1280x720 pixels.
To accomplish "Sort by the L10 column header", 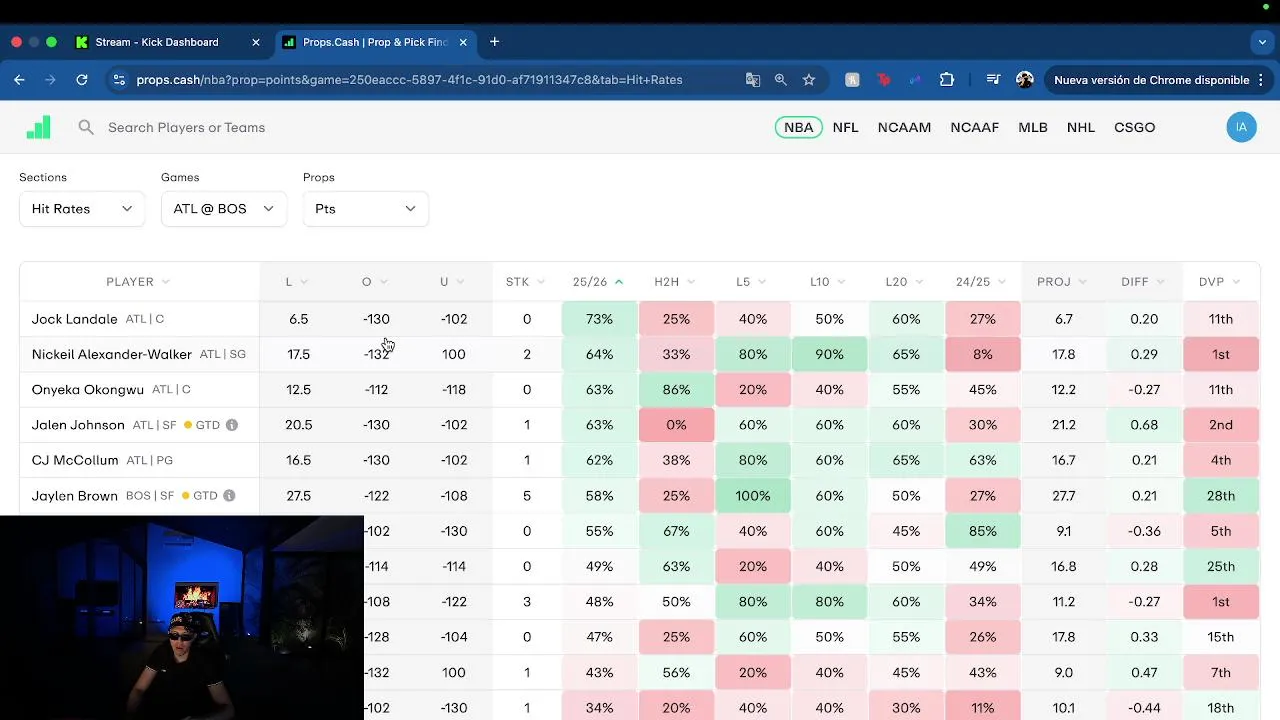I will pos(828,282).
